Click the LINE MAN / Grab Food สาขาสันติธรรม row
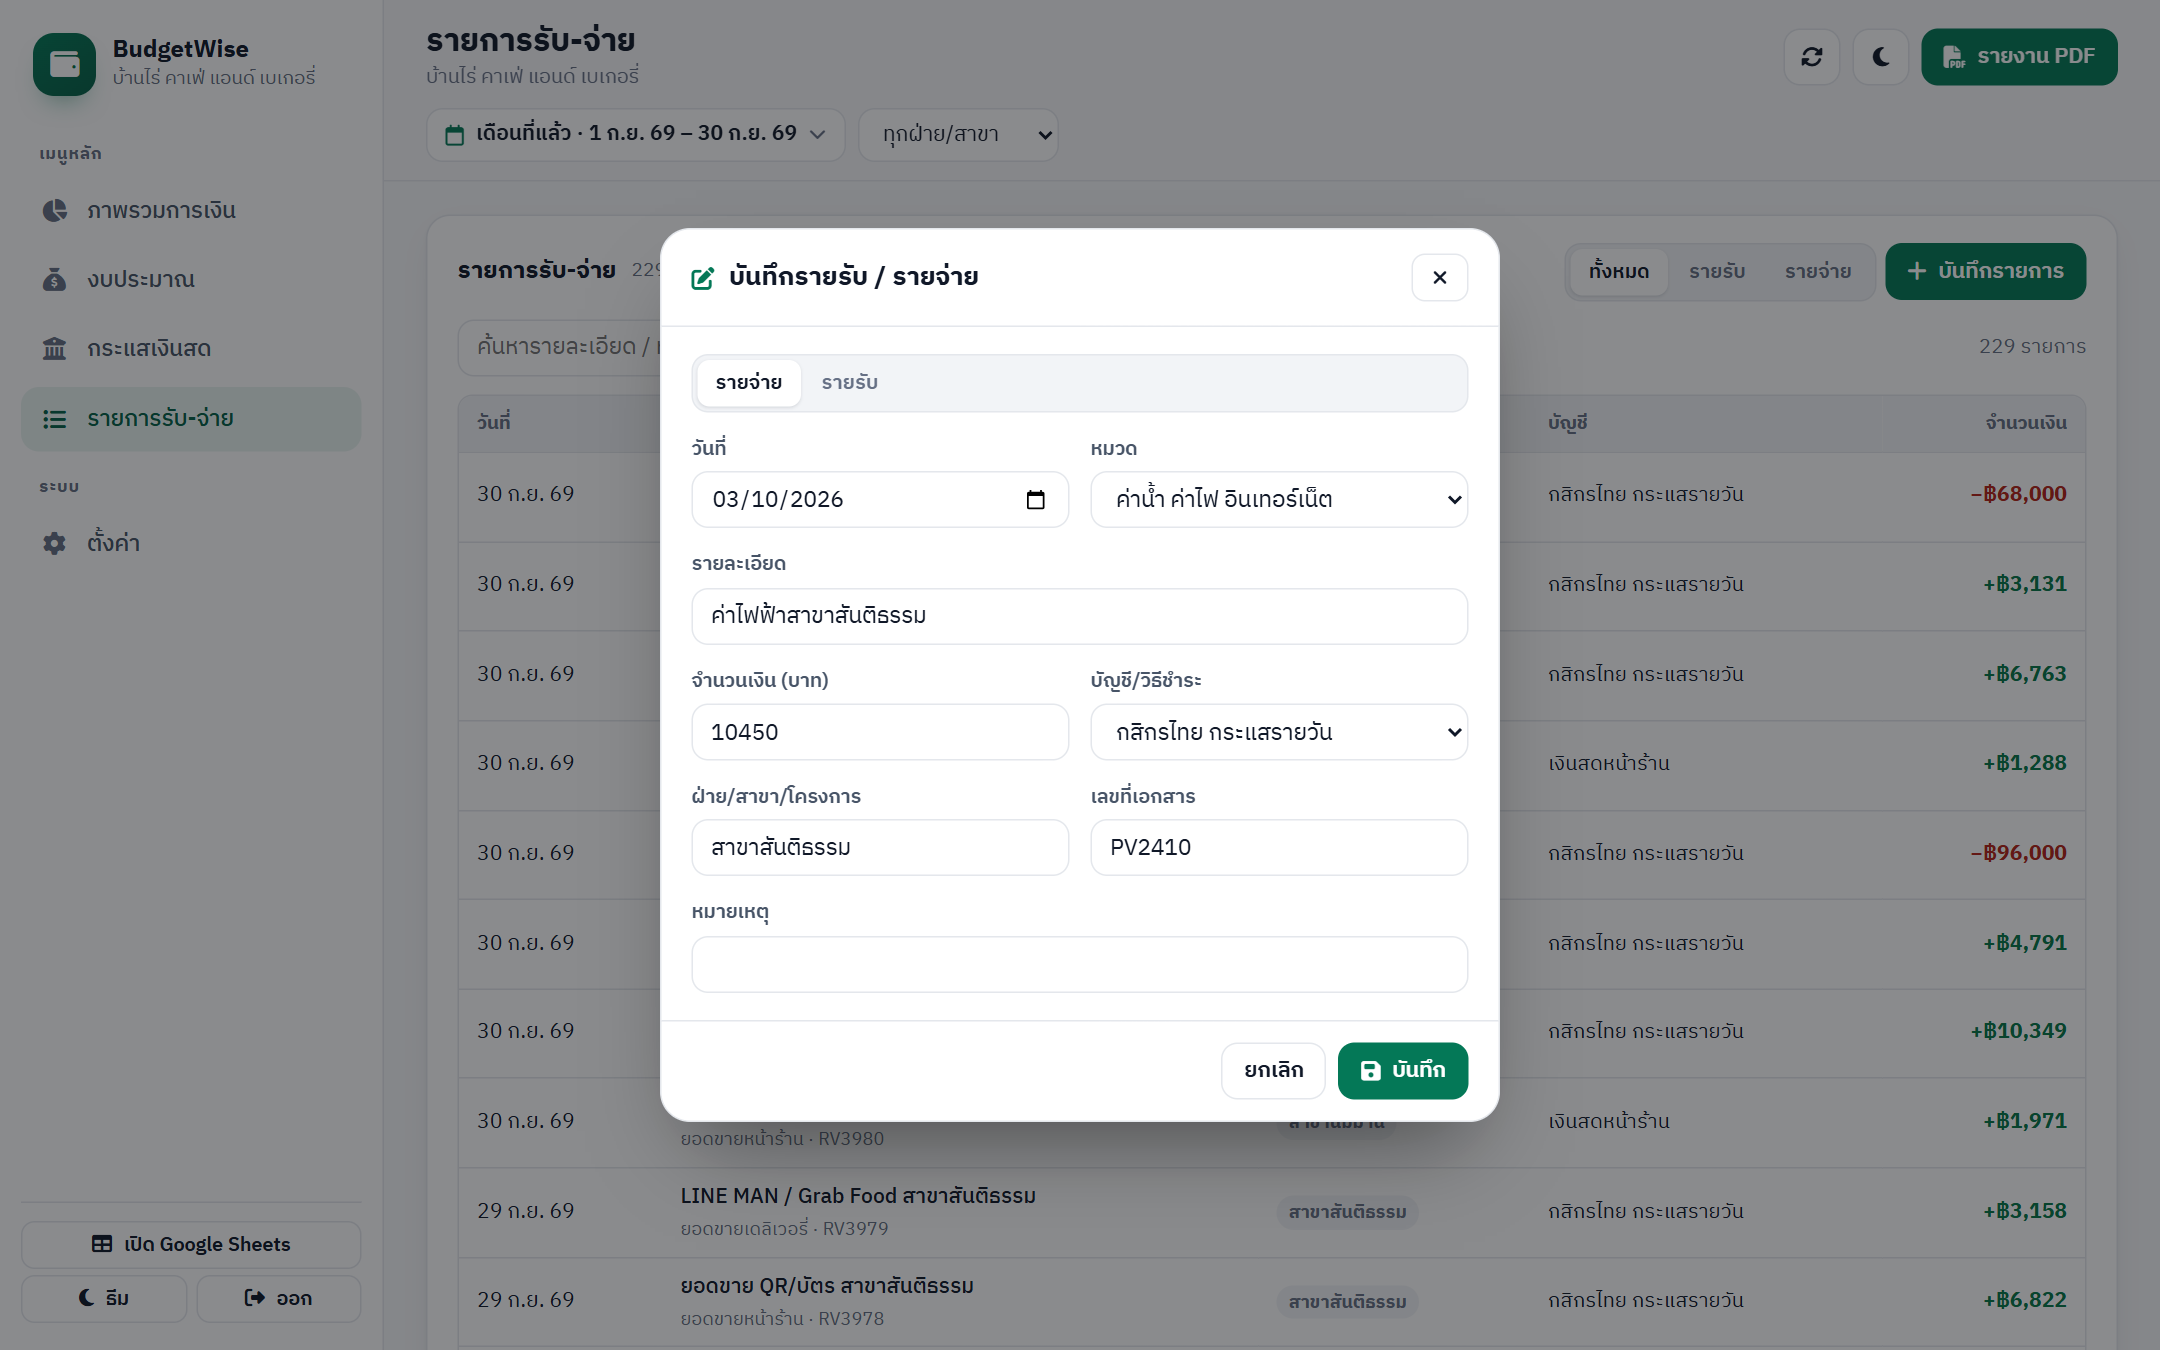2160x1350 pixels. pos(1272,1212)
